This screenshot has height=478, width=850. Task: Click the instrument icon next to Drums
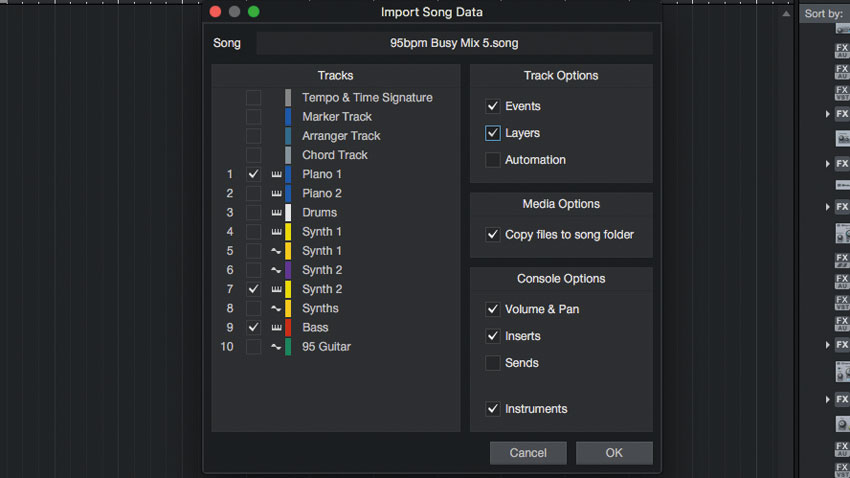point(276,212)
